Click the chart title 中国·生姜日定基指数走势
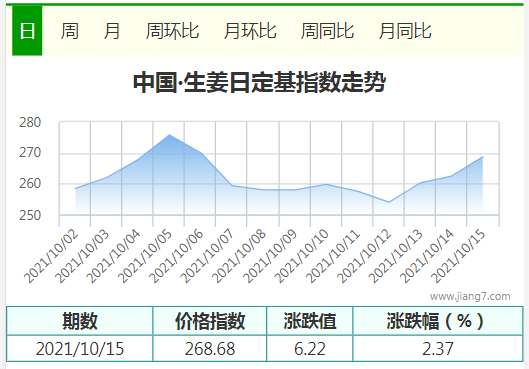Screen dimensions: 529x369 pos(259,82)
